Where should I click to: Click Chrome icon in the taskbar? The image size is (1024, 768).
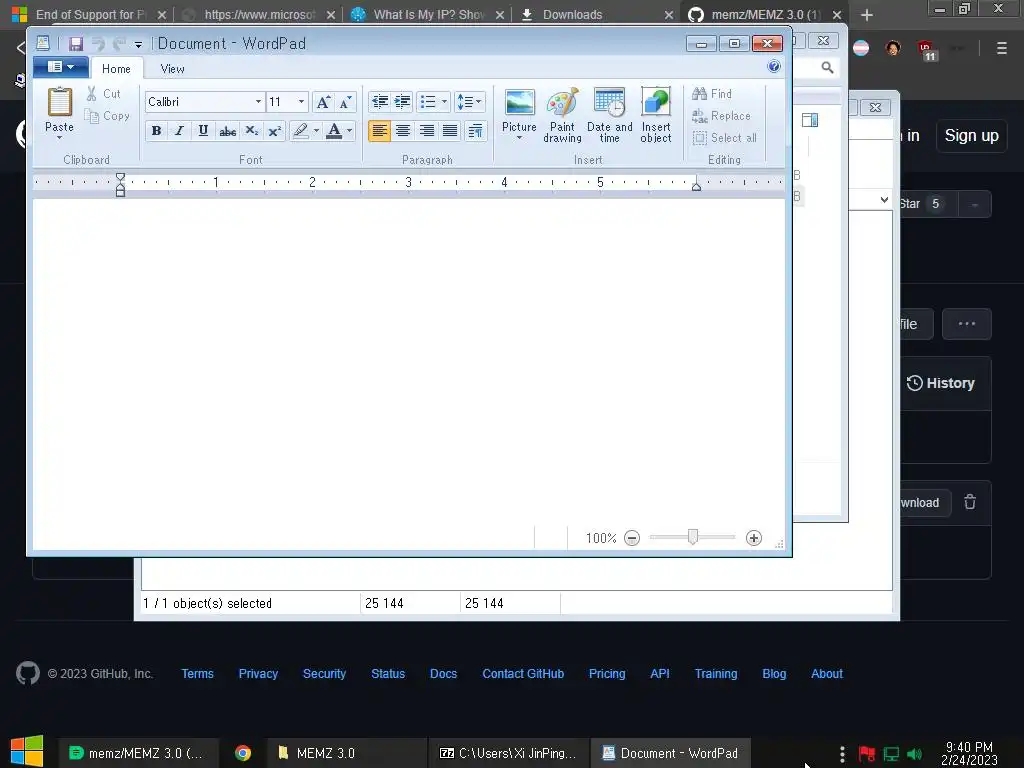243,753
